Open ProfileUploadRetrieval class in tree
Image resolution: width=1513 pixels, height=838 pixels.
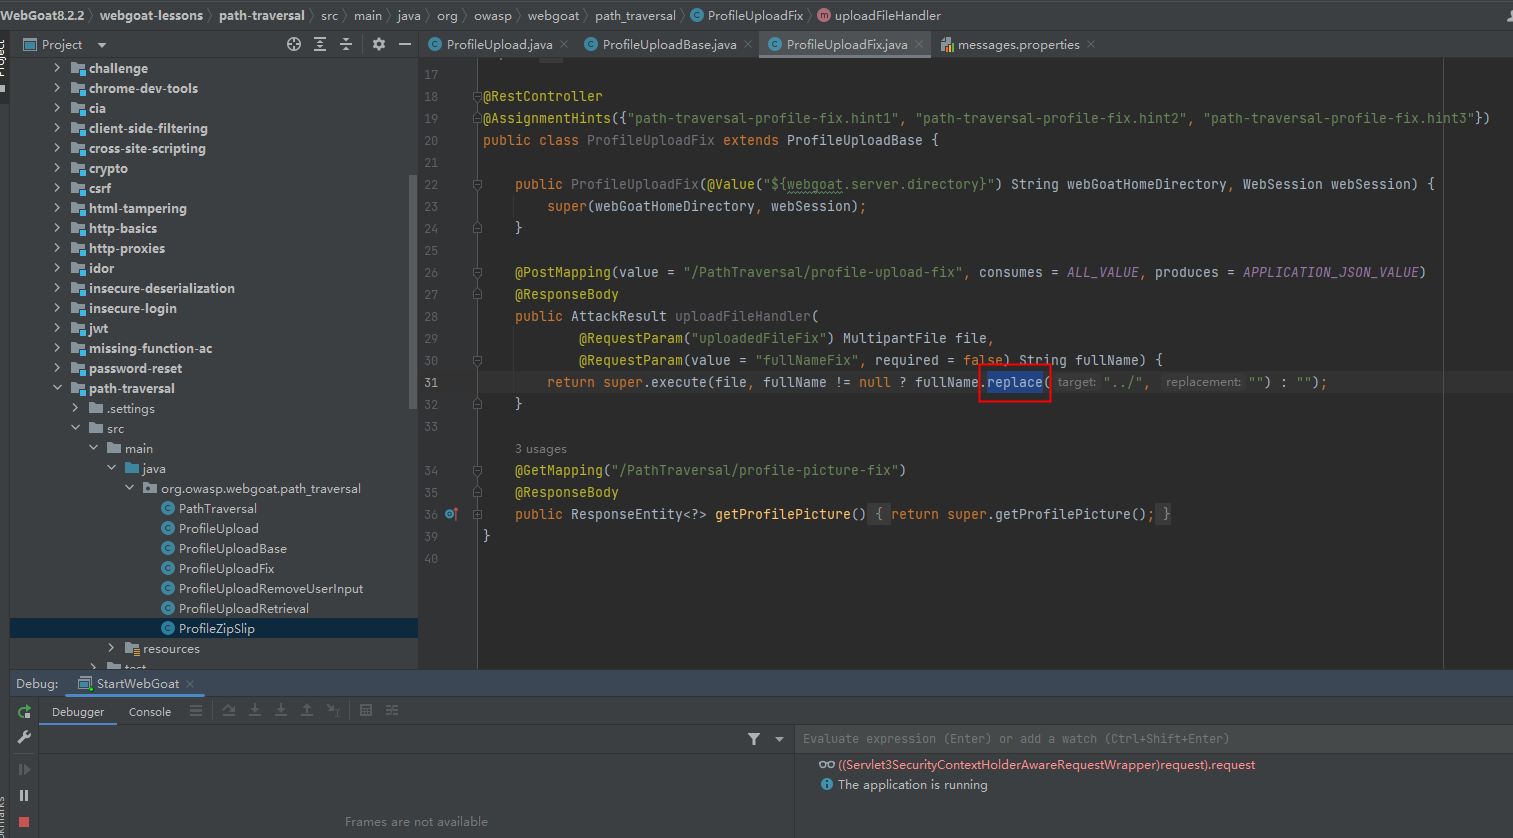click(243, 608)
